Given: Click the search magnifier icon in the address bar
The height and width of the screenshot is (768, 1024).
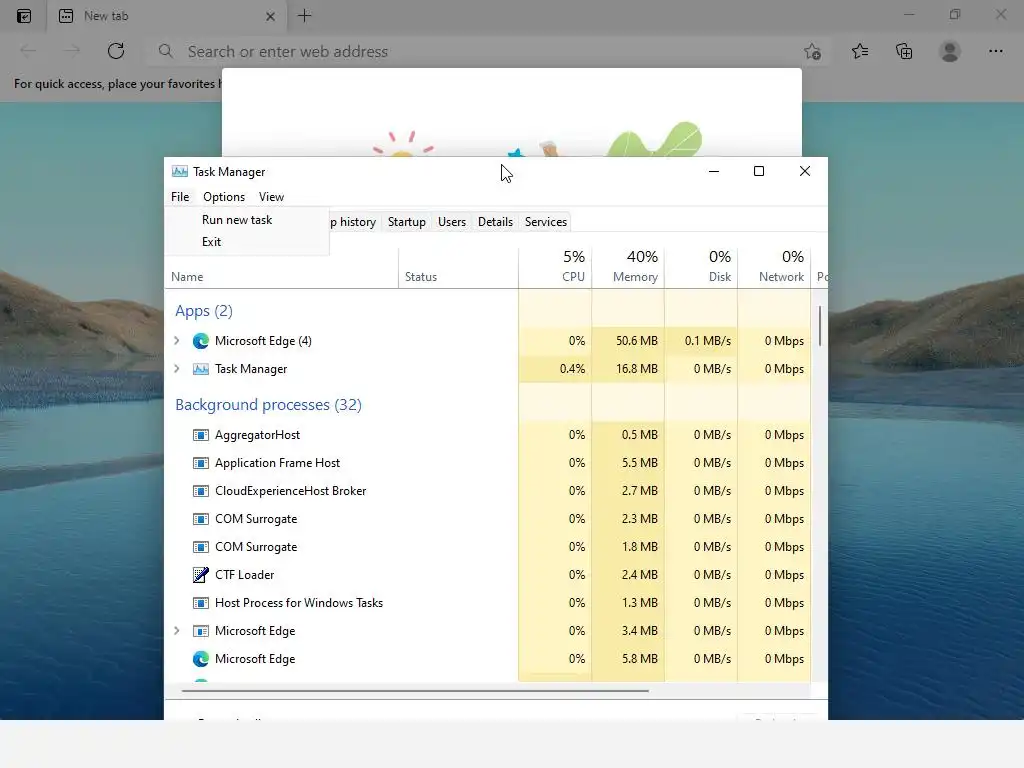Looking at the screenshot, I should point(166,51).
